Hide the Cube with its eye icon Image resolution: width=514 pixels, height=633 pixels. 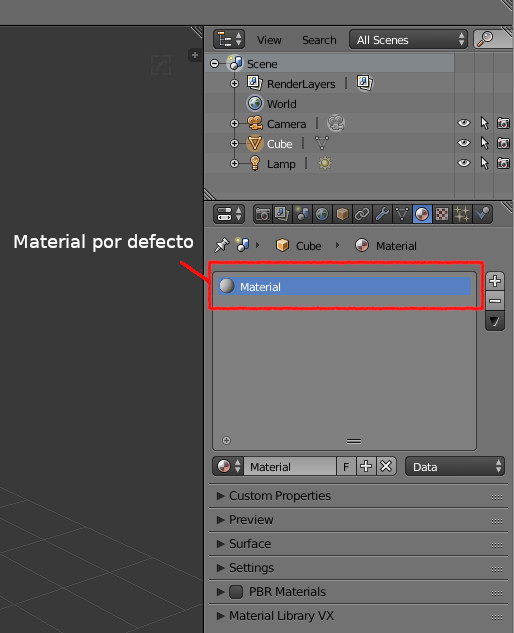pyautogui.click(x=464, y=143)
